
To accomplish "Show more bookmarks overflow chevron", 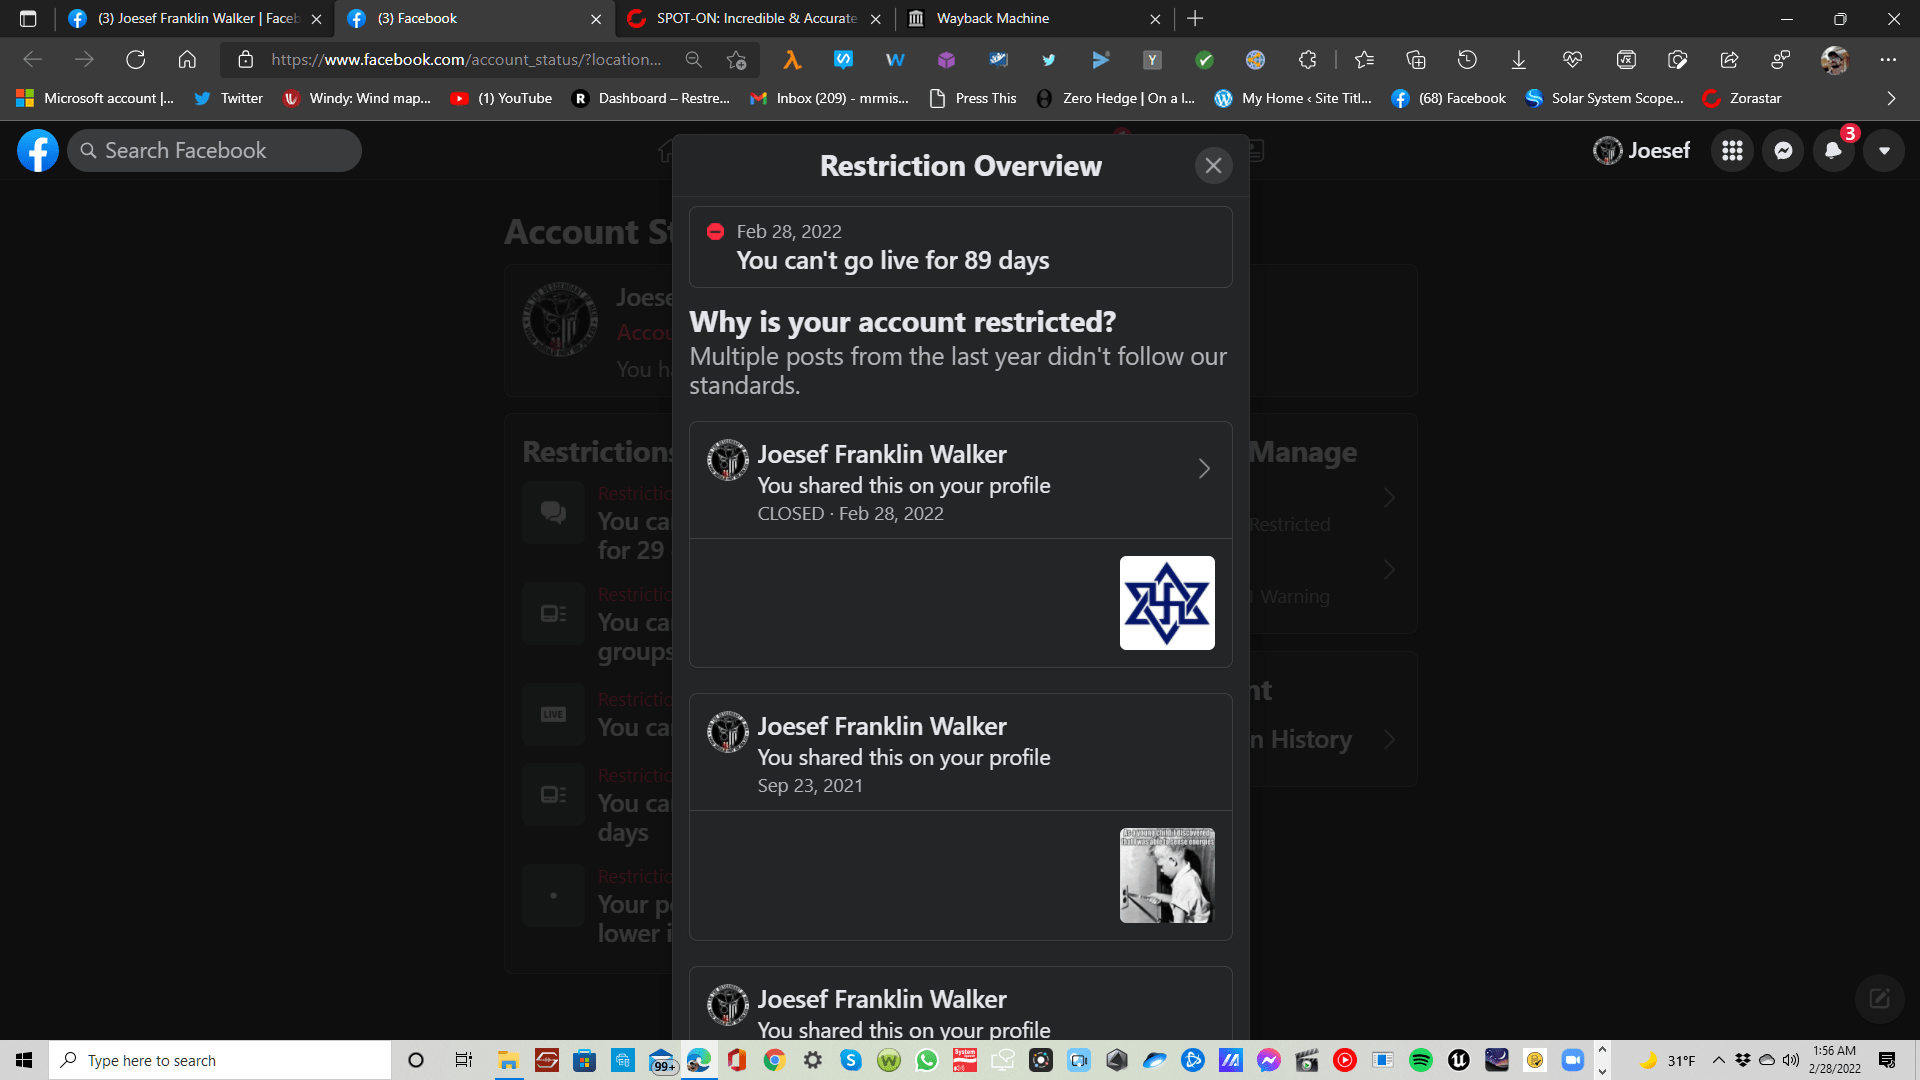I will pos(1890,98).
